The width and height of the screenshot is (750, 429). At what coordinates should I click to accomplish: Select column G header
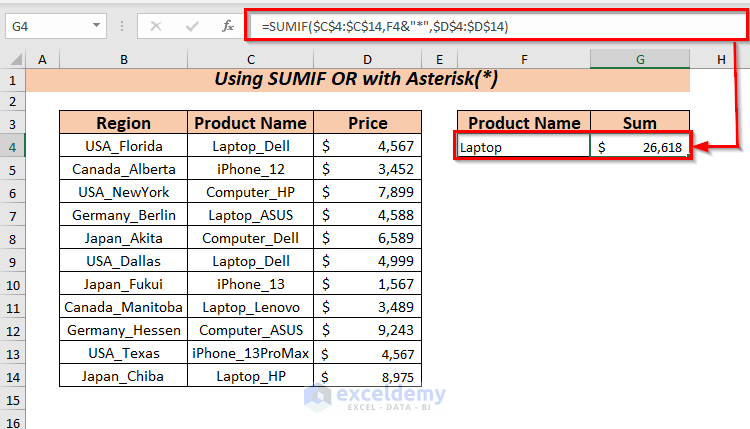(640, 60)
